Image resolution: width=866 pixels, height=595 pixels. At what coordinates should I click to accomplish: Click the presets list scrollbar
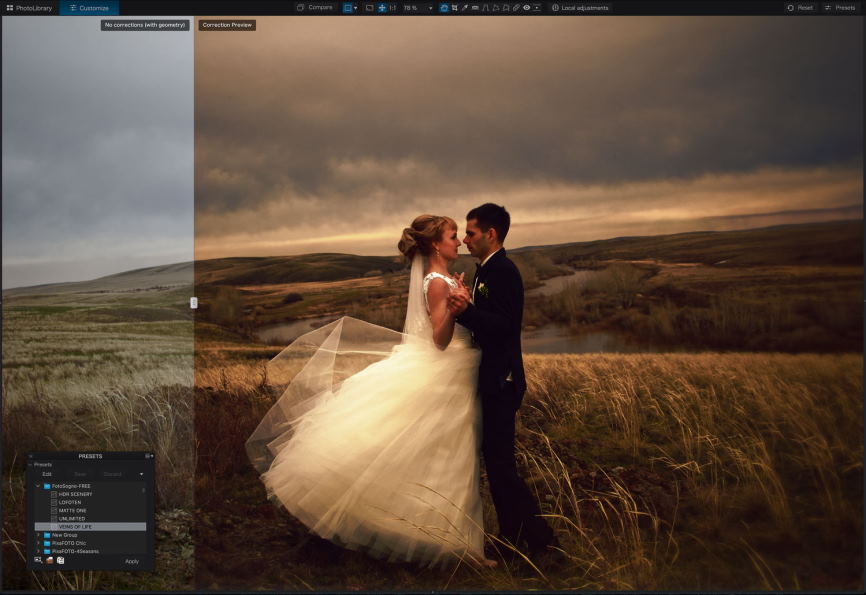tap(144, 490)
